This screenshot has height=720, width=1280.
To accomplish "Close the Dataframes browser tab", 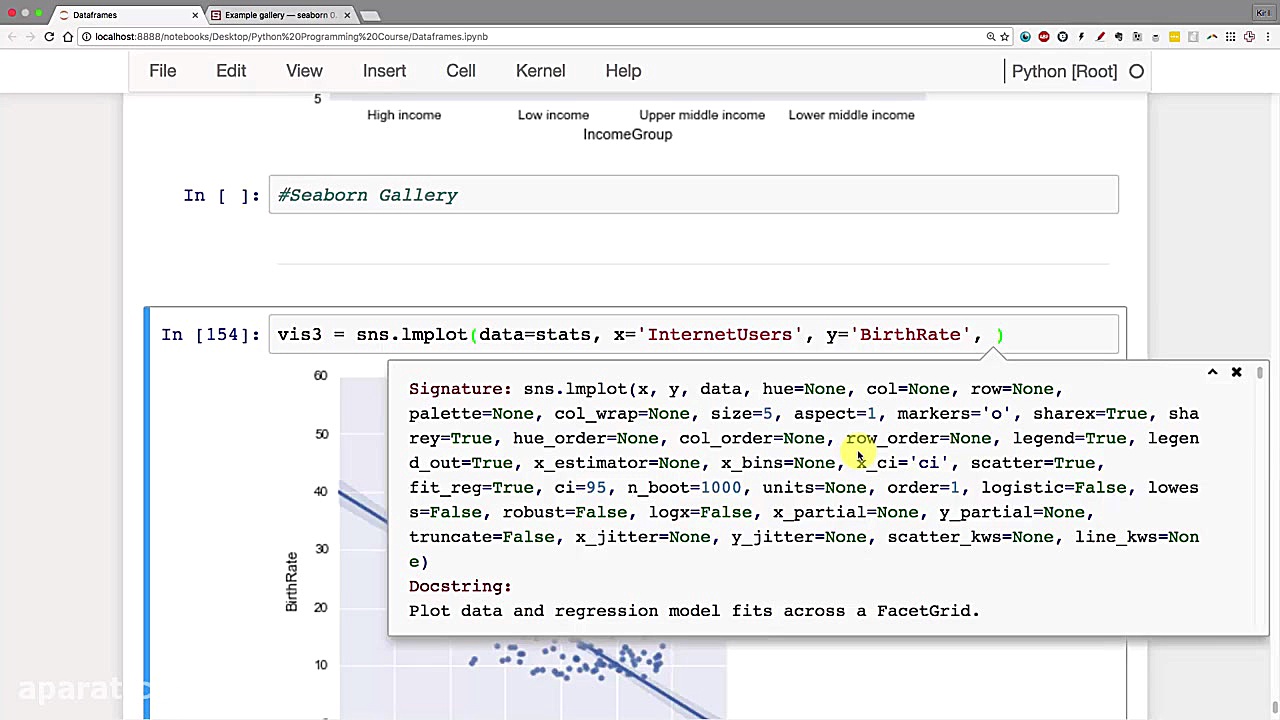I will pos(196,15).
